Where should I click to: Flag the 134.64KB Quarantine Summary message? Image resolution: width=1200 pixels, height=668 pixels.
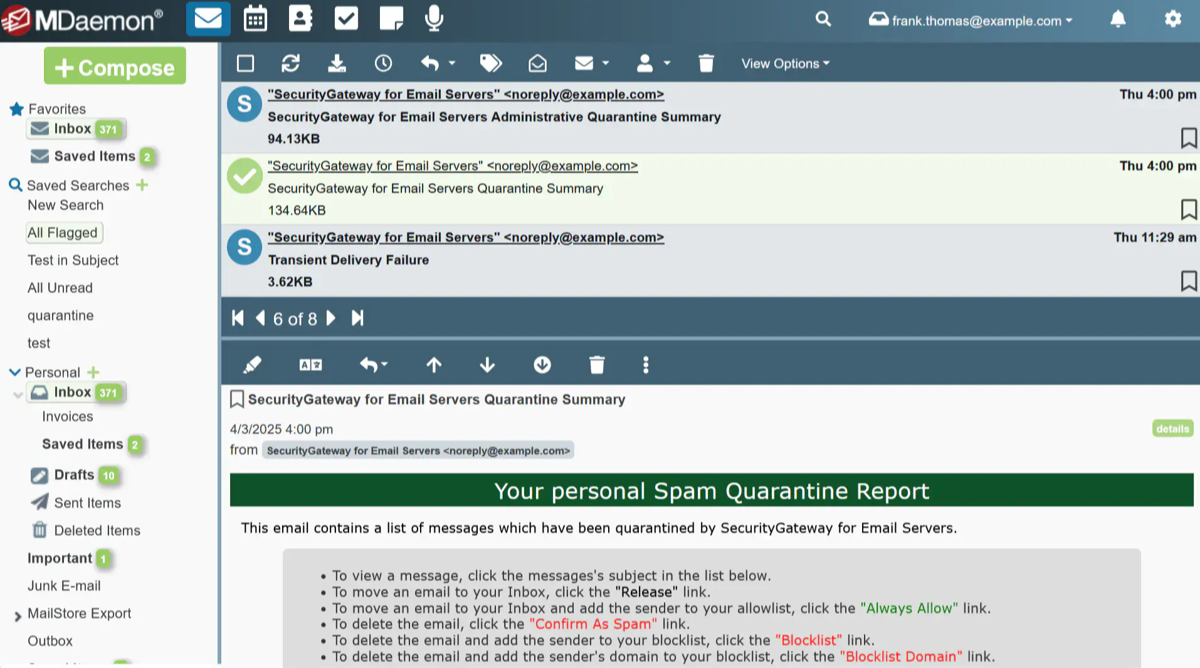click(1188, 209)
